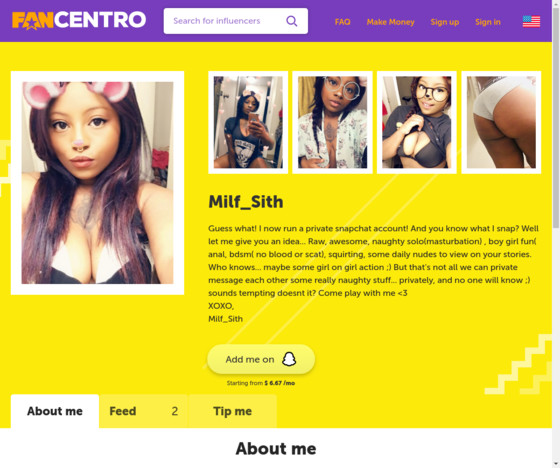This screenshot has width=560, height=468.
Task: Open the Tip me tab
Action: click(x=232, y=411)
